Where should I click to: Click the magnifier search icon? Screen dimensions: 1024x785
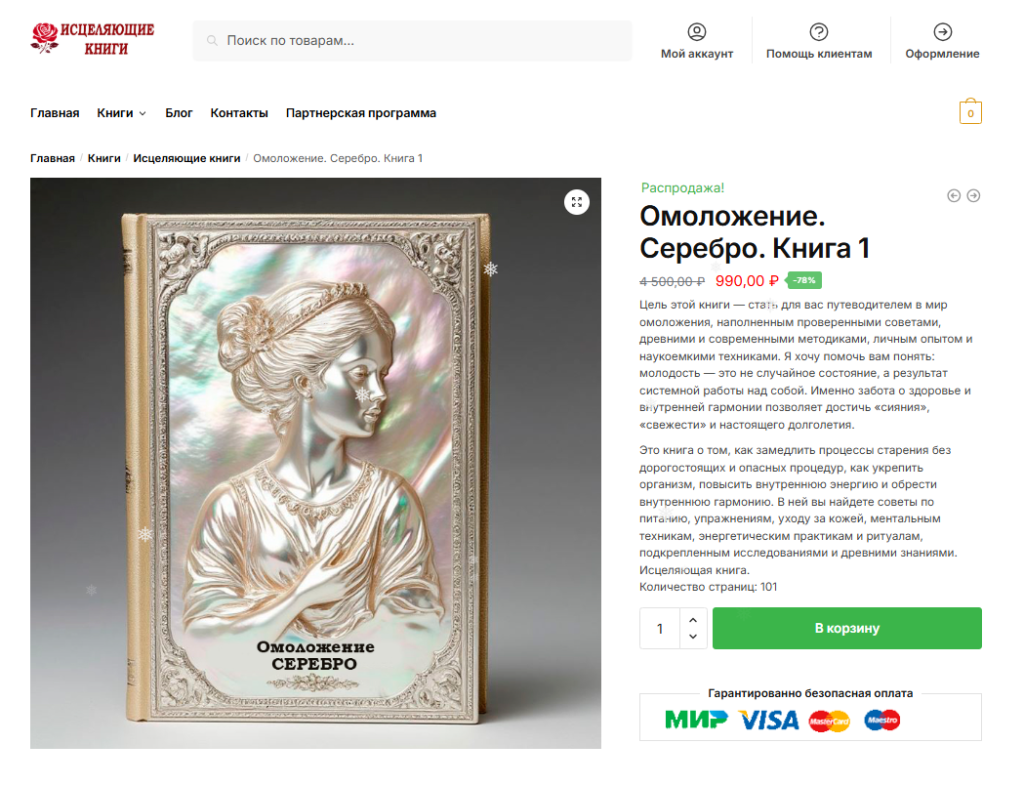click(x=212, y=40)
